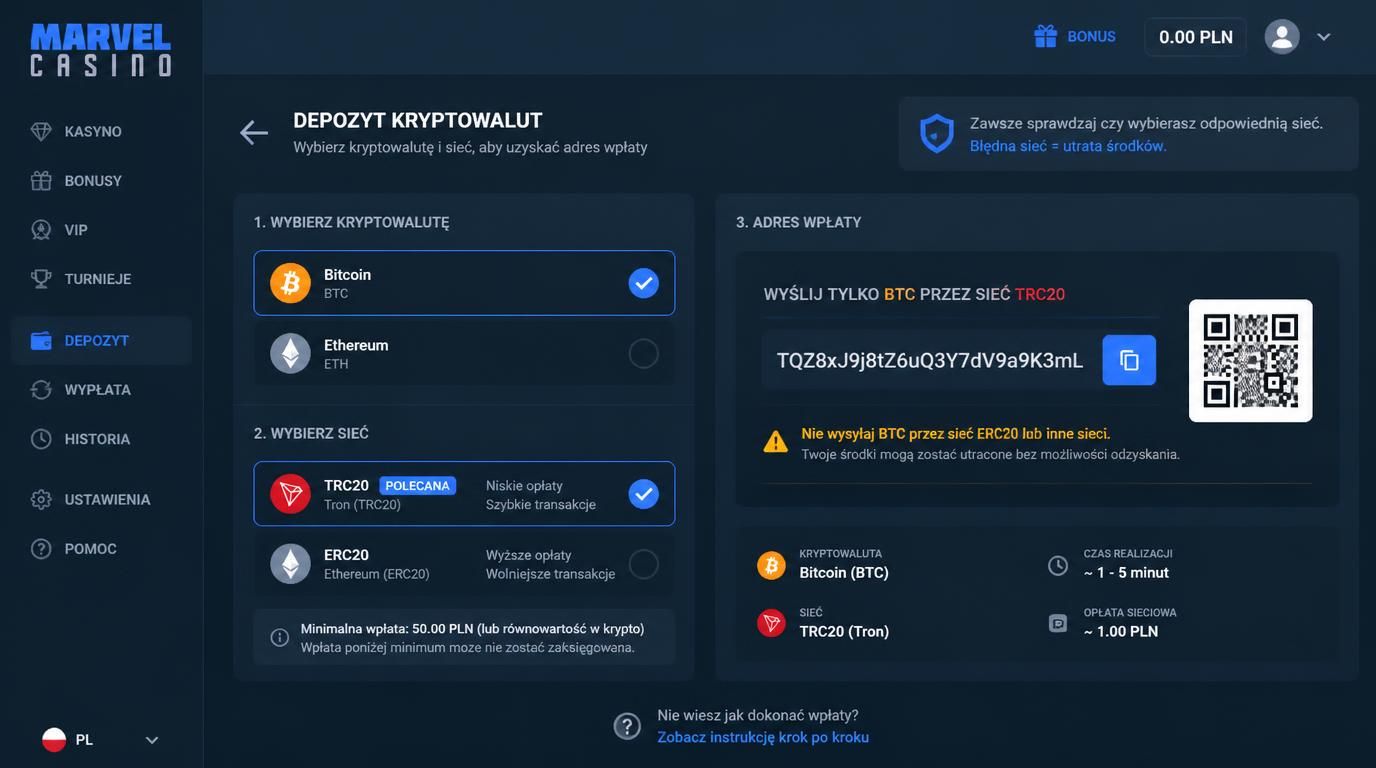The width and height of the screenshot is (1376, 768).
Task: Open the Zobacz instrukcję krok po kroku link
Action: (763, 738)
